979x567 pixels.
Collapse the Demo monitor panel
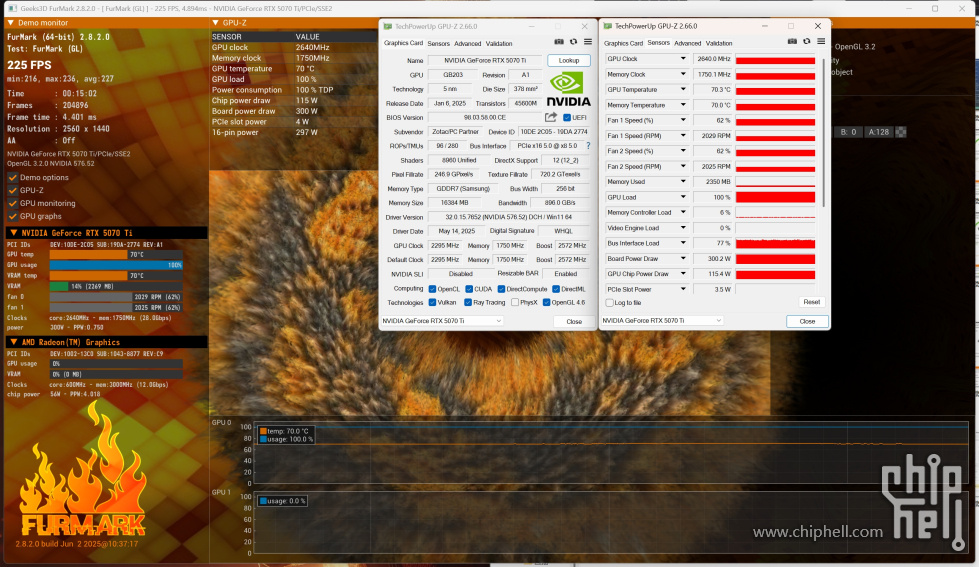[11, 22]
